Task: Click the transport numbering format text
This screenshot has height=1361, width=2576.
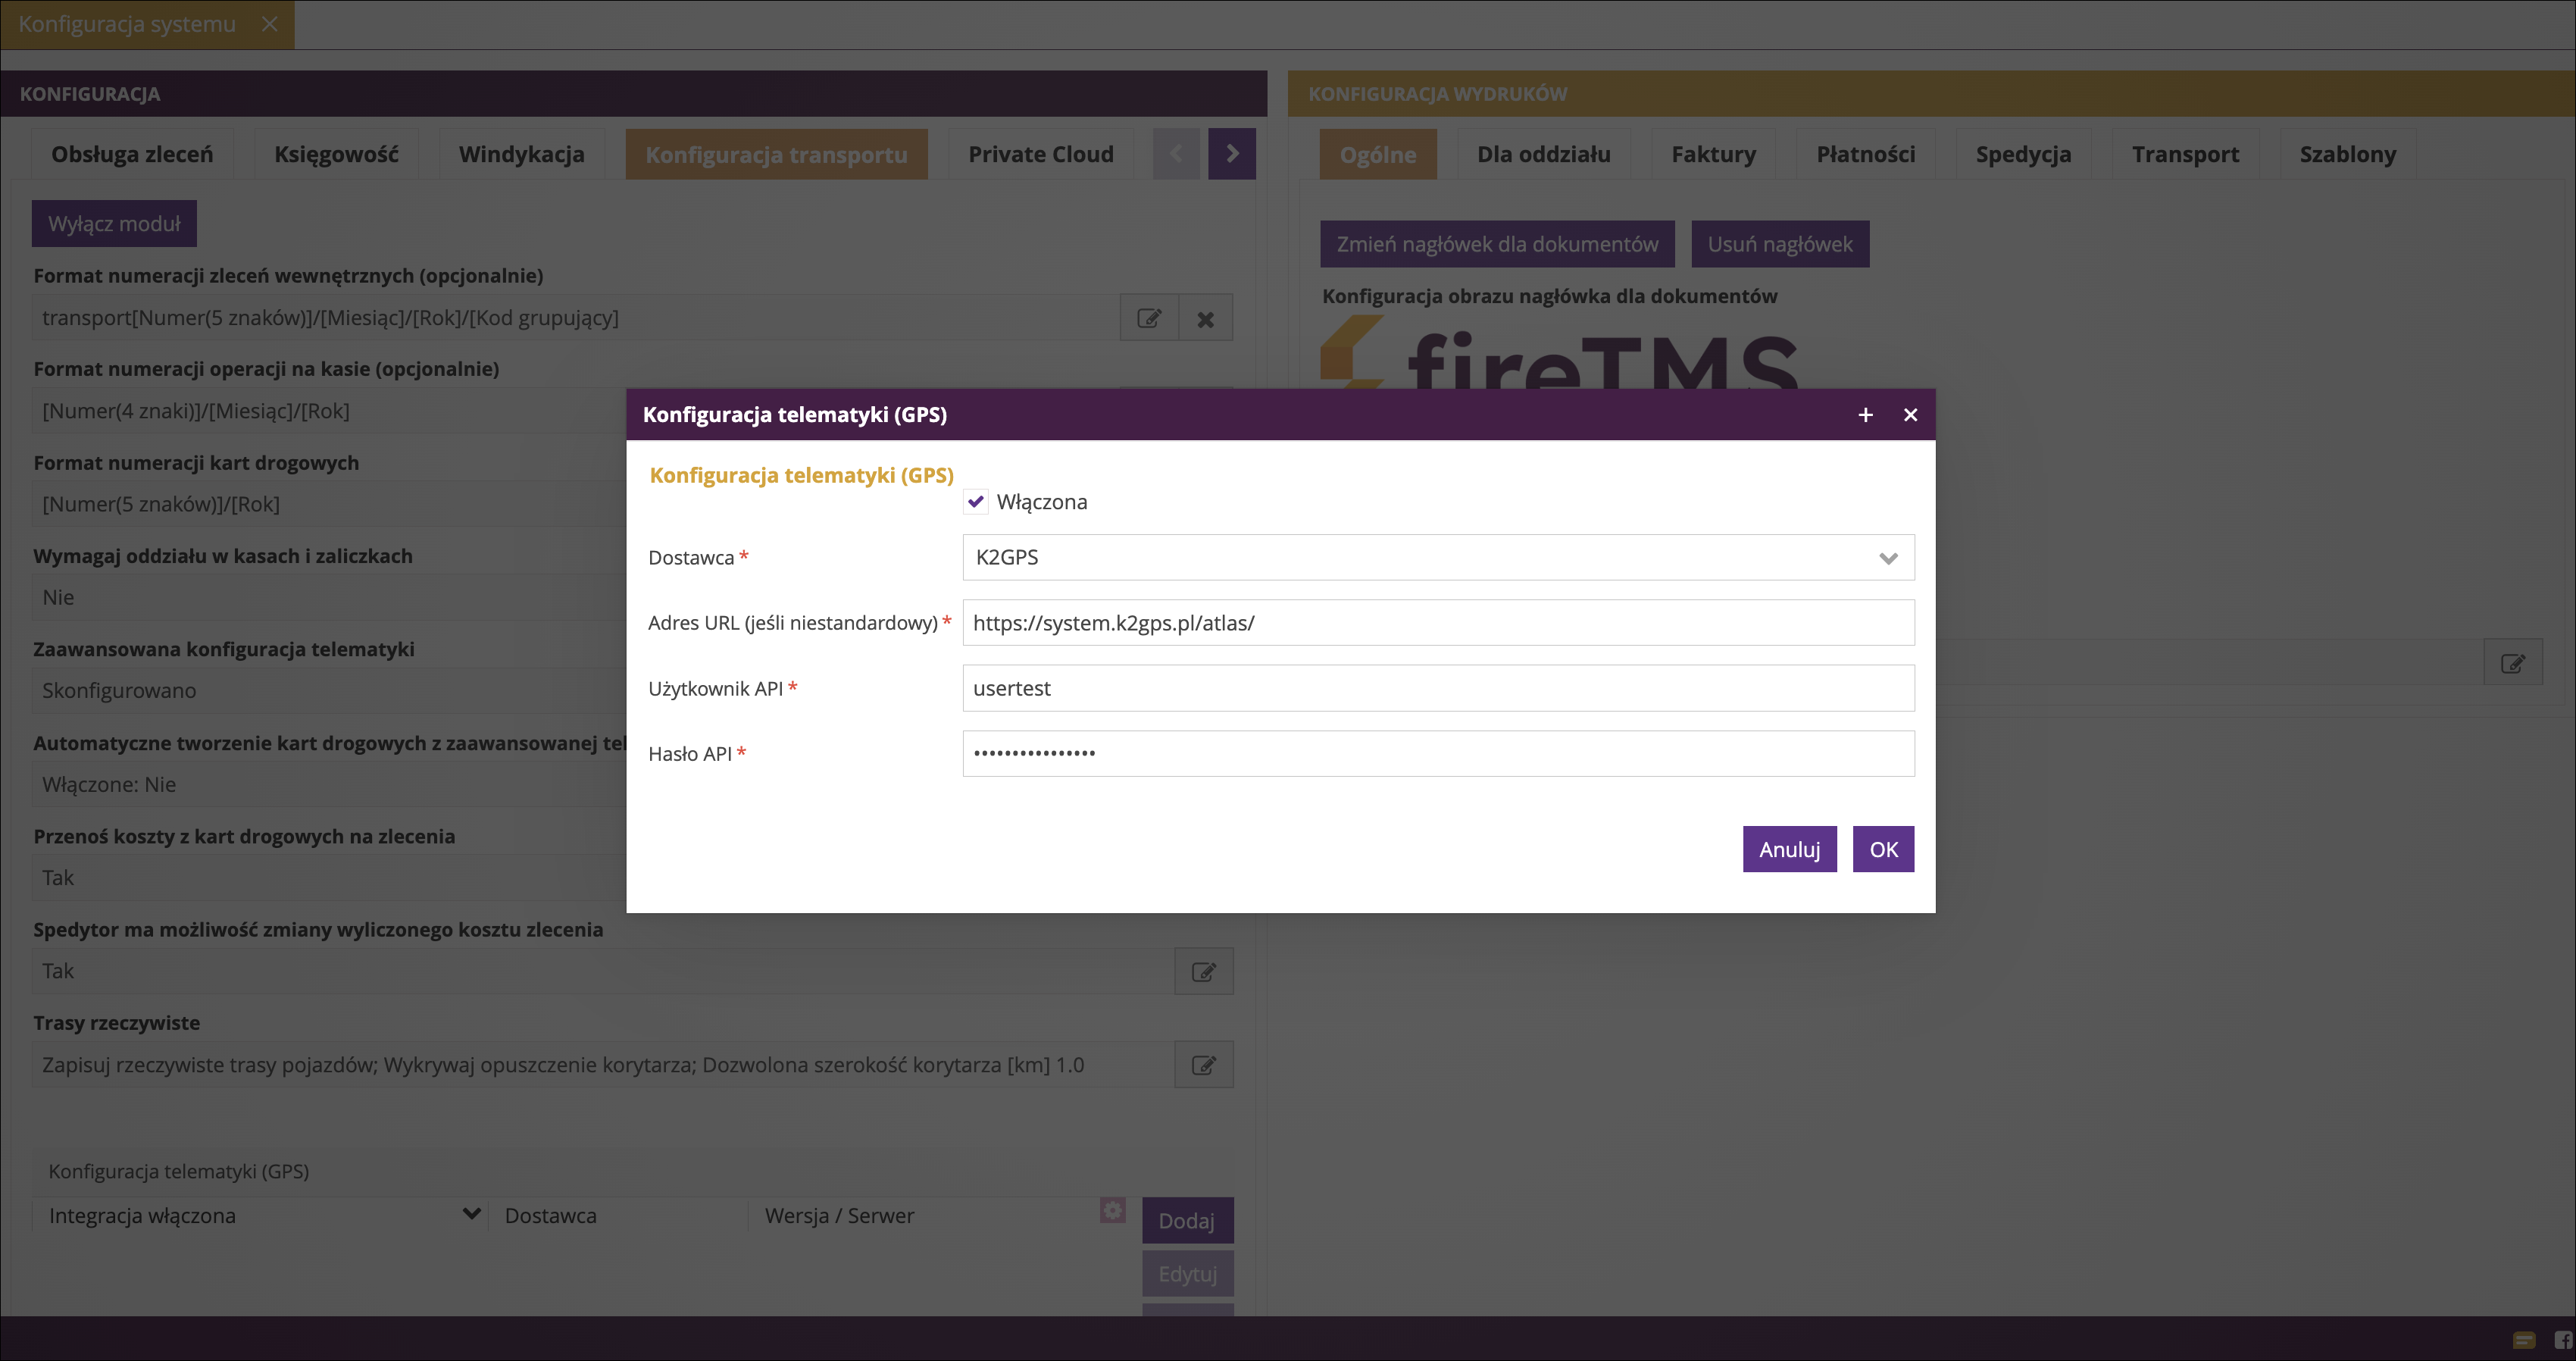Action: (x=330, y=318)
